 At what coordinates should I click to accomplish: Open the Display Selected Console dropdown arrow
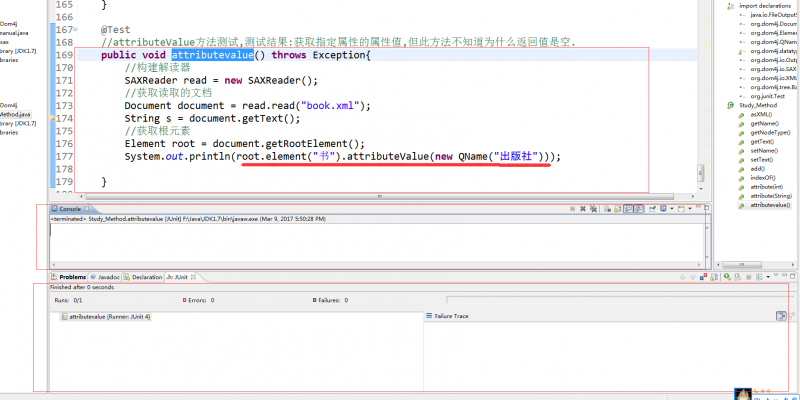672,209
